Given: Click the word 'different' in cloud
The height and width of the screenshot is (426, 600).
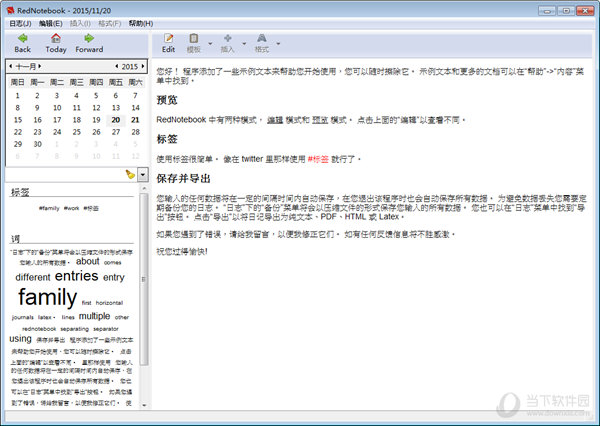Looking at the screenshot, I should 33,277.
